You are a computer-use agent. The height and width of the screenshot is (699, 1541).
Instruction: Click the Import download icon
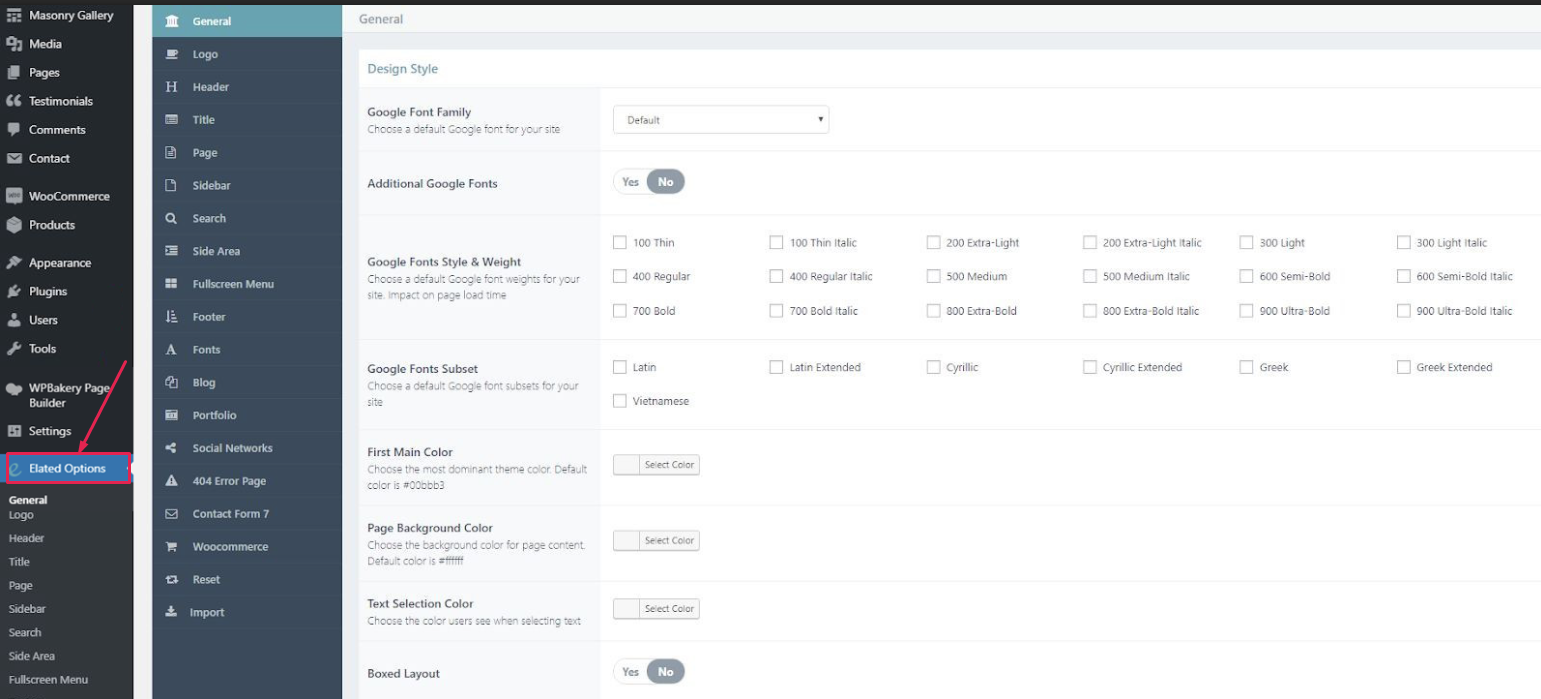[x=171, y=612]
